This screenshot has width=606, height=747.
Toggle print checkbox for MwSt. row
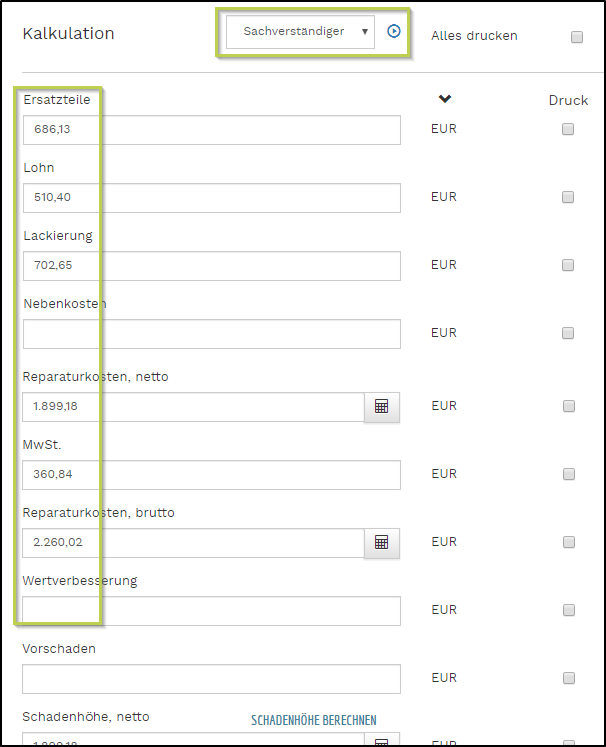tap(568, 474)
